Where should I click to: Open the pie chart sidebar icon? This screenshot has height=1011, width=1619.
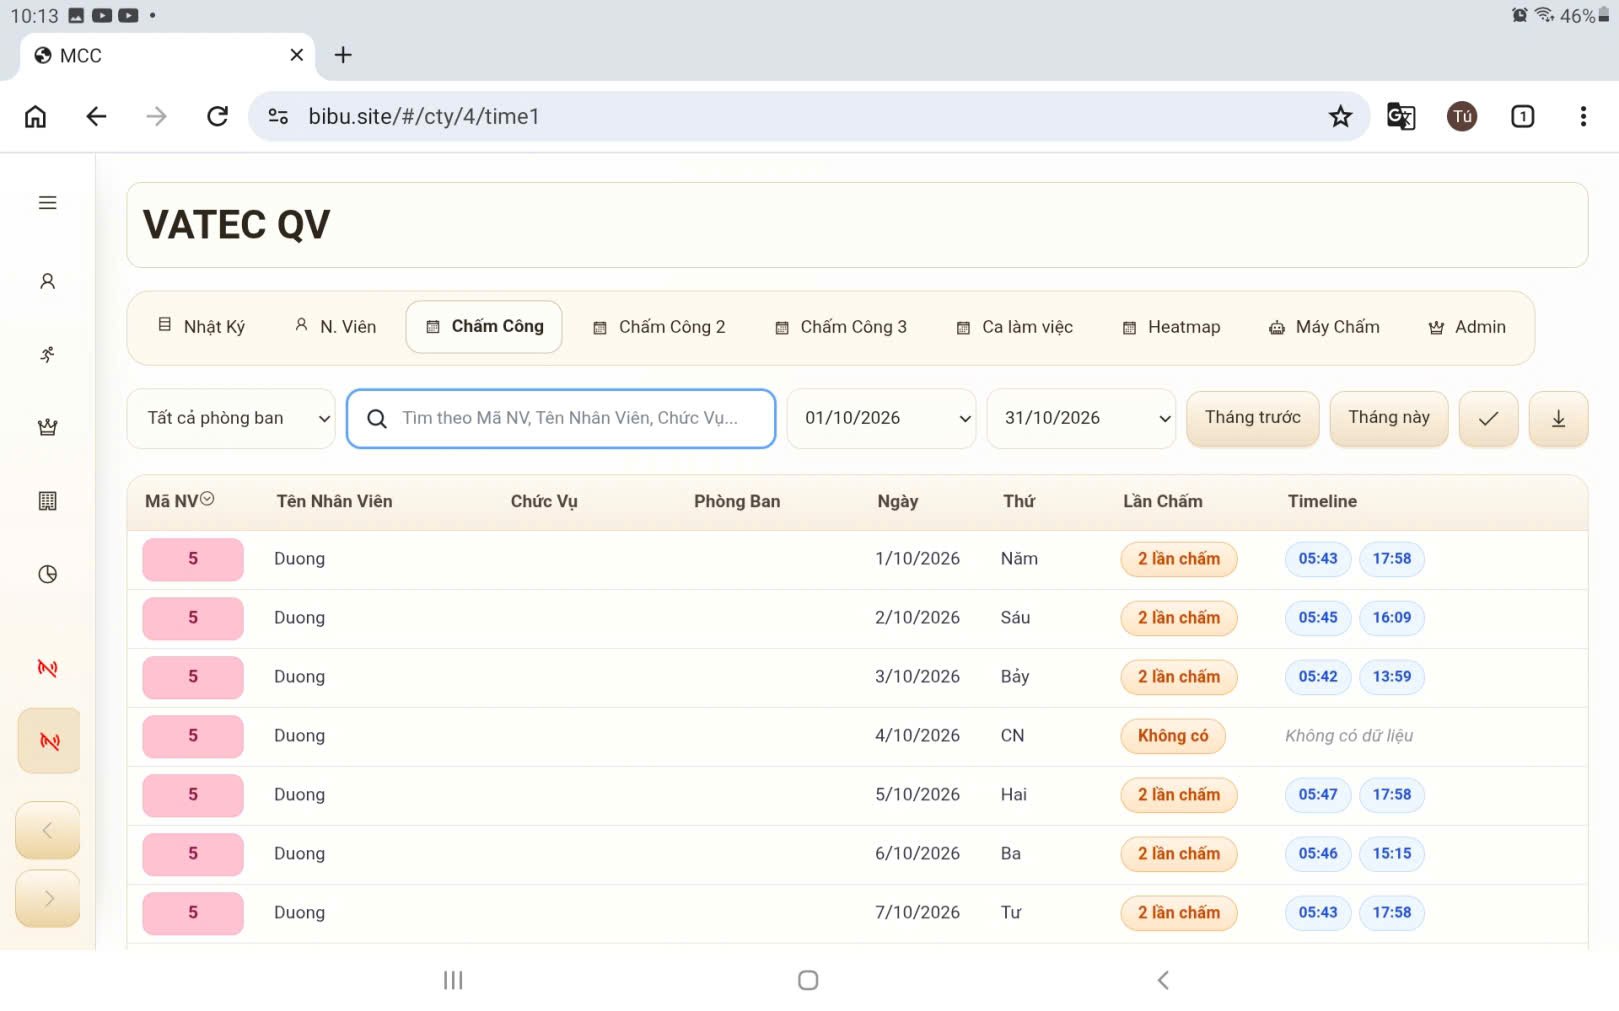tap(47, 574)
